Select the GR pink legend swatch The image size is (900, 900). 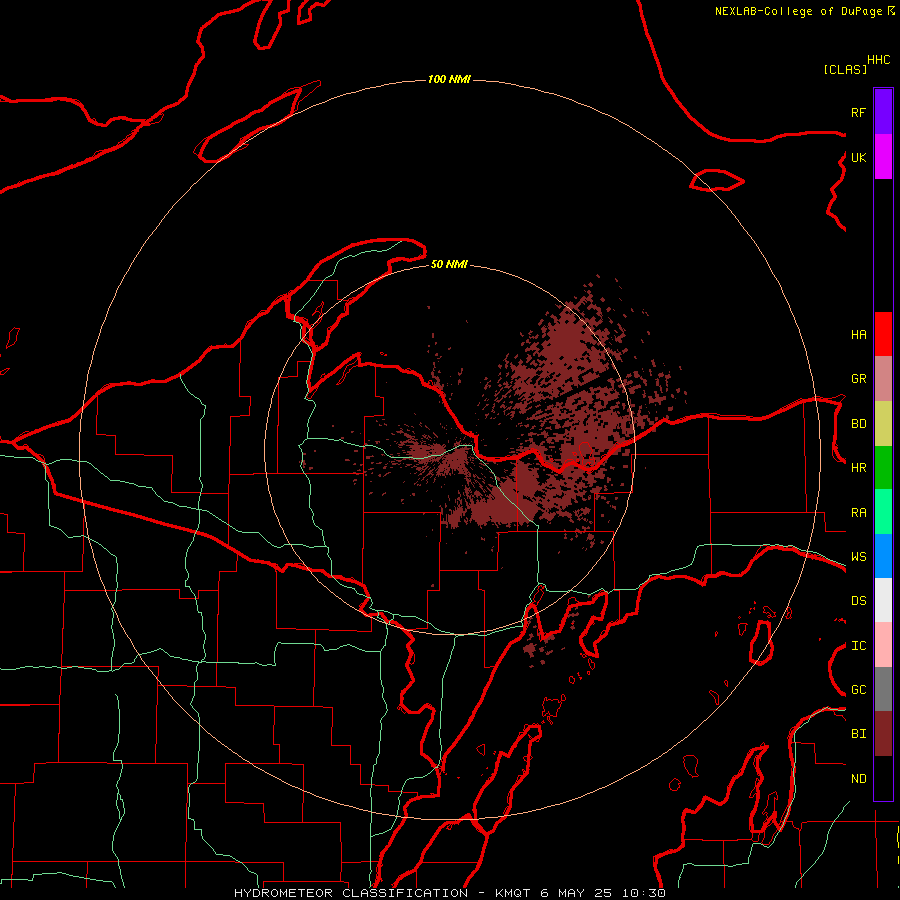[883, 379]
